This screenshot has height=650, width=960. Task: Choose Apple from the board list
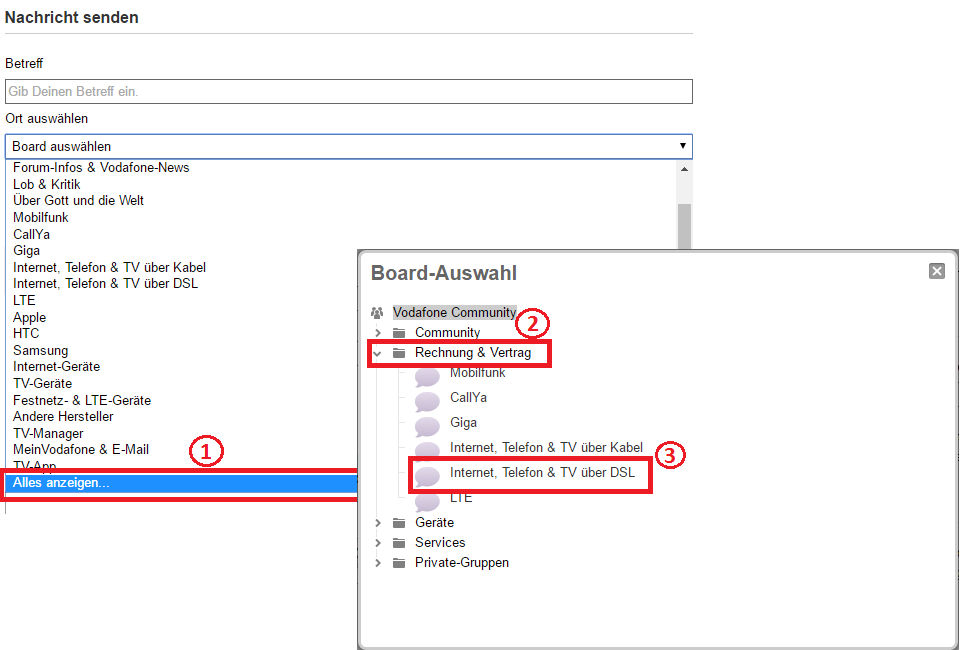point(29,318)
